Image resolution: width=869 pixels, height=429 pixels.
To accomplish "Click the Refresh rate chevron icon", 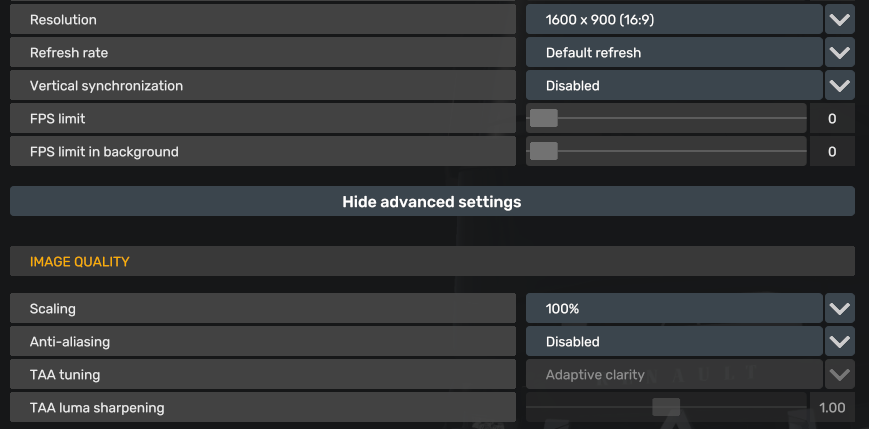I will click(x=840, y=52).
